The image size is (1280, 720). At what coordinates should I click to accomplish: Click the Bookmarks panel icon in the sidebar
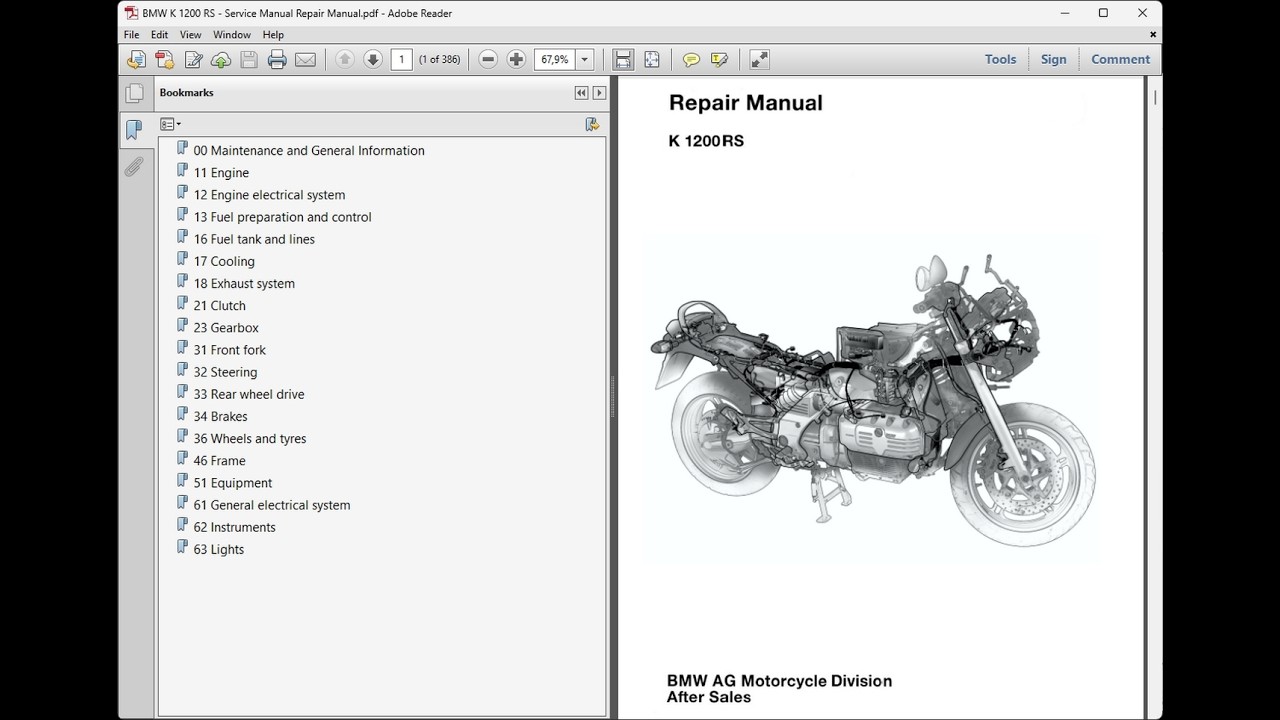[134, 130]
